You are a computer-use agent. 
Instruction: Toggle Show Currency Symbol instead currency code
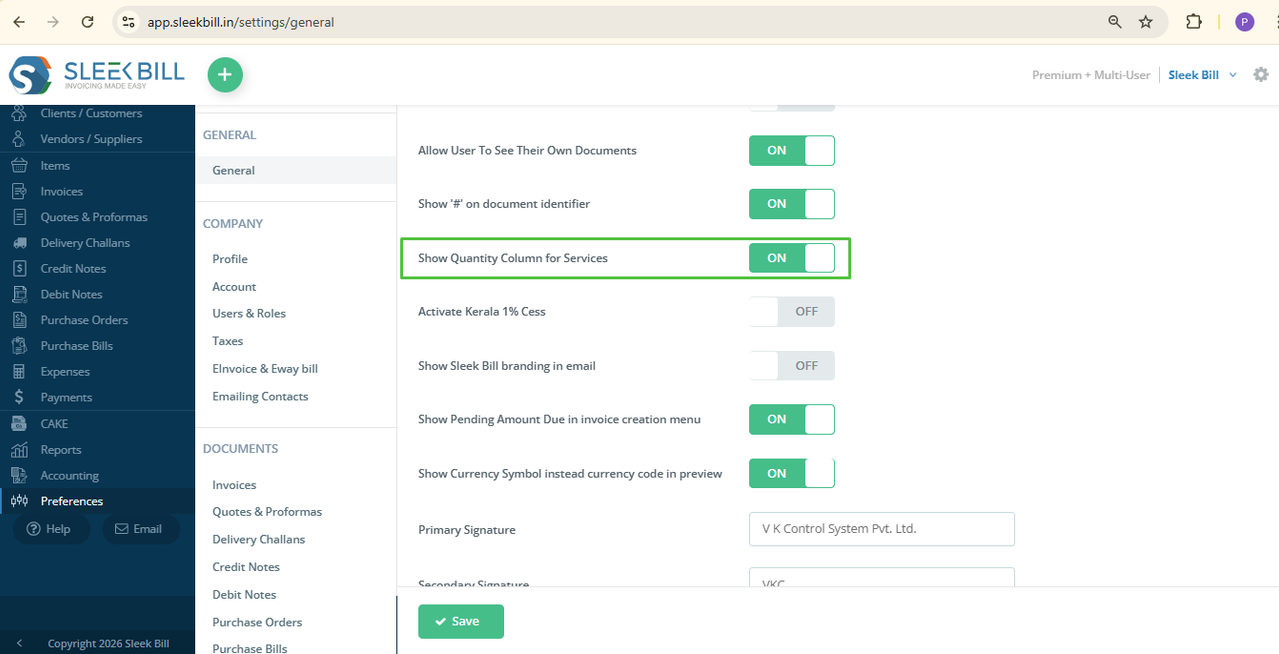[792, 473]
